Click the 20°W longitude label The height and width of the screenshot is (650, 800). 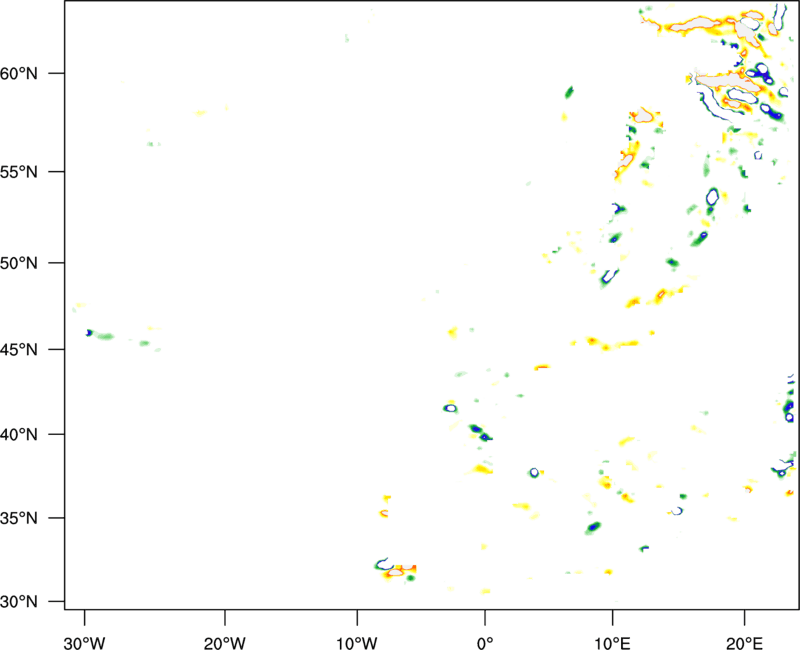pyautogui.click(x=225, y=643)
